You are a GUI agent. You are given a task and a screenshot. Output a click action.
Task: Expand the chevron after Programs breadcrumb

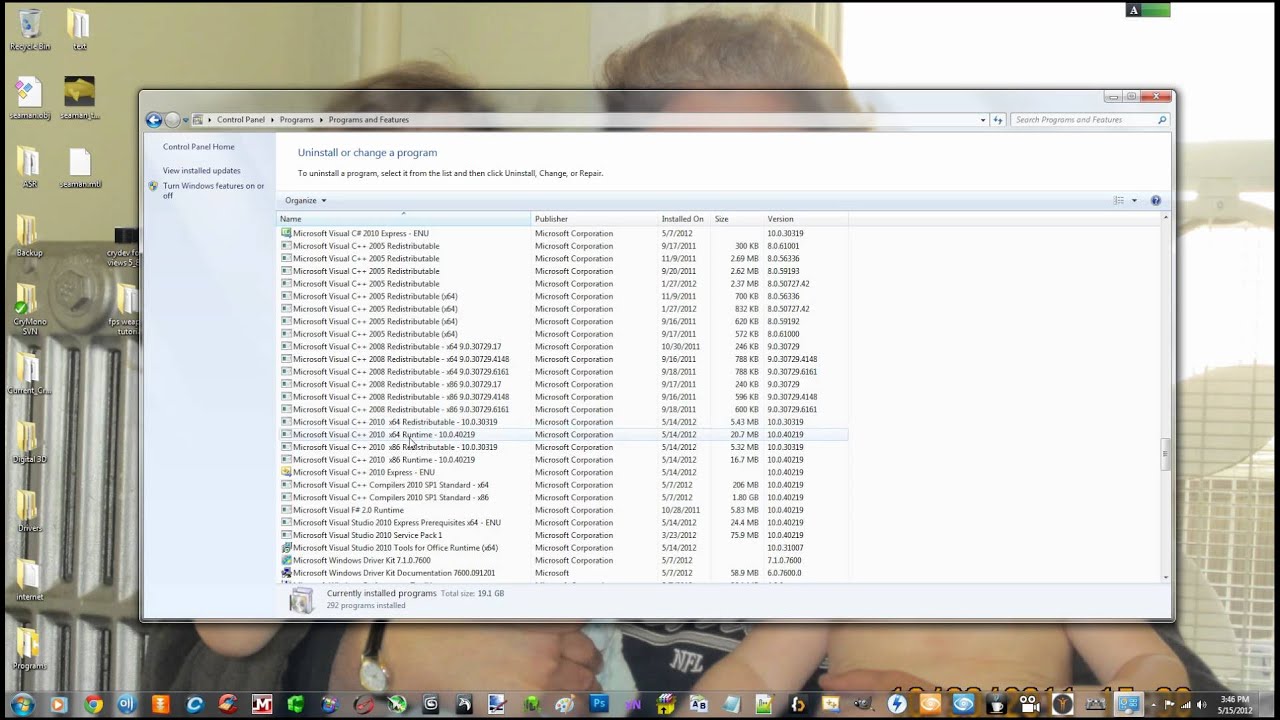click(321, 120)
